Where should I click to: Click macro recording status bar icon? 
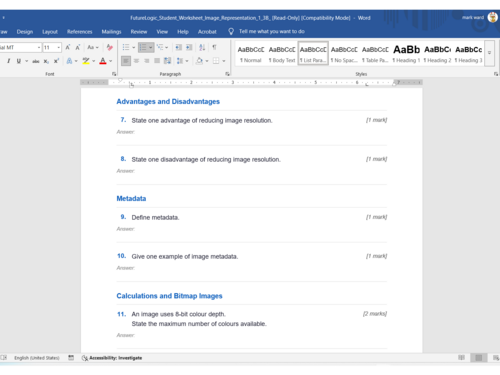71,358
